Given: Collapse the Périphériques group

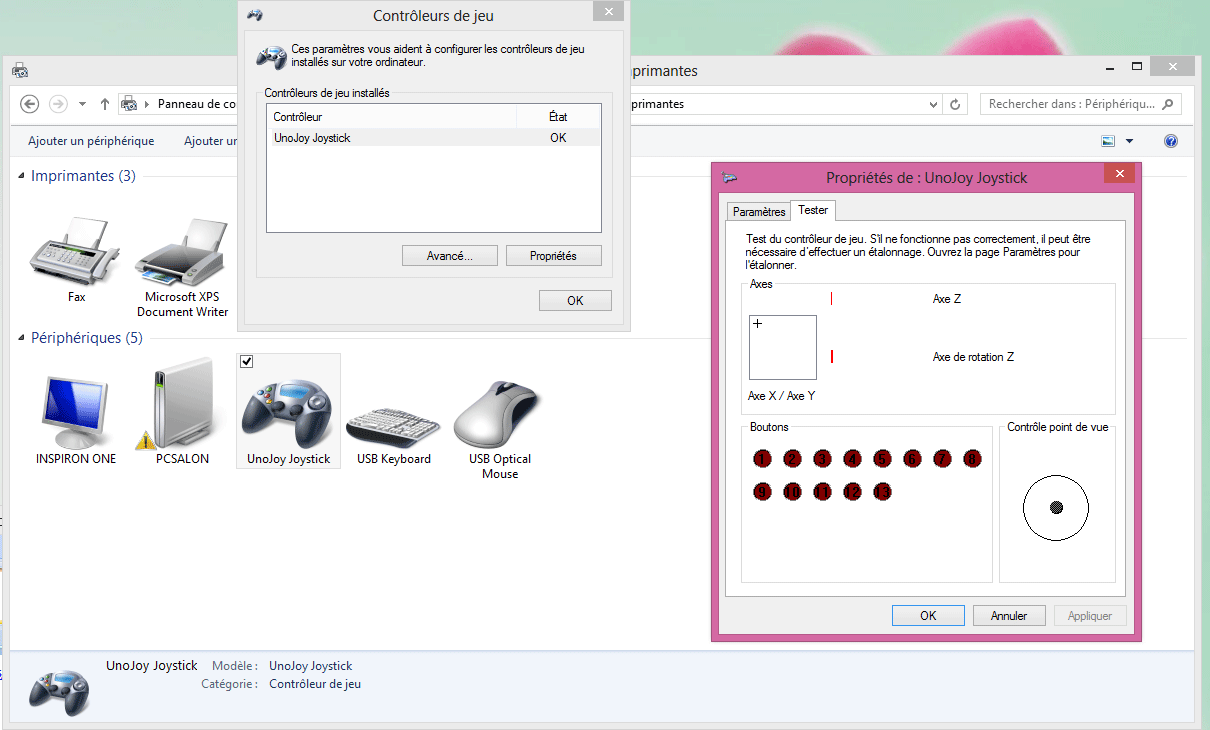Looking at the screenshot, I should tap(22, 338).
